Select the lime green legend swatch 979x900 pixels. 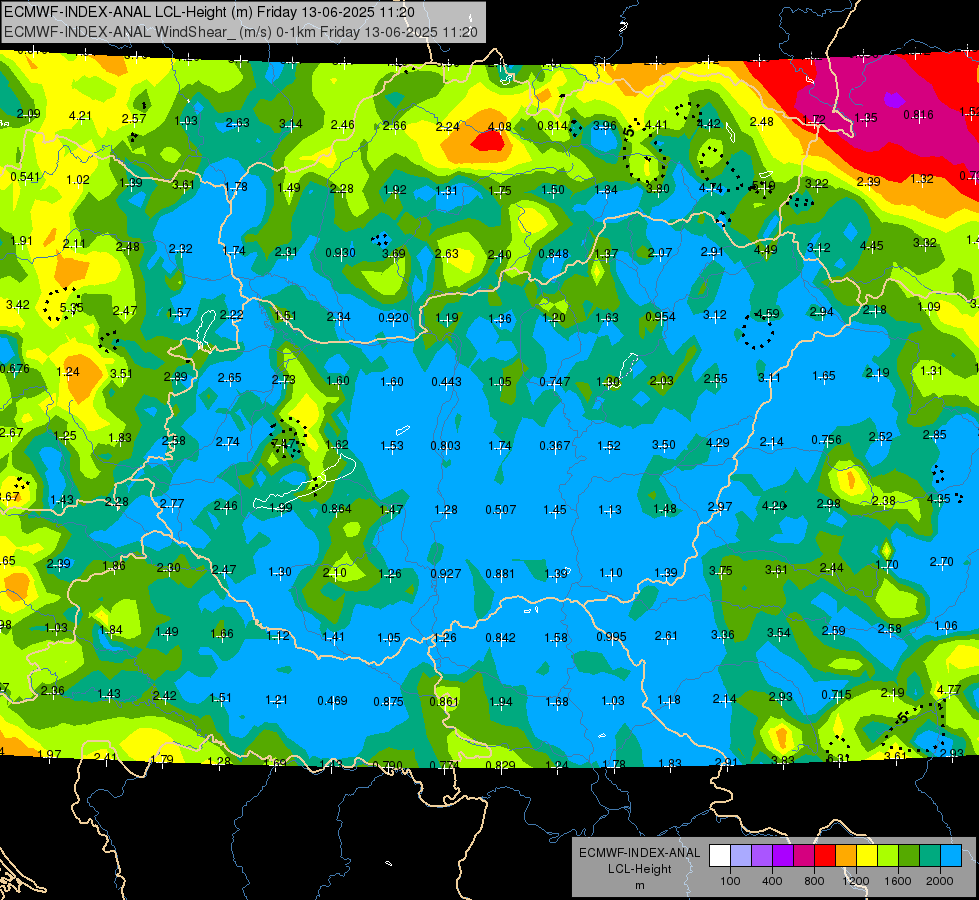coord(888,855)
